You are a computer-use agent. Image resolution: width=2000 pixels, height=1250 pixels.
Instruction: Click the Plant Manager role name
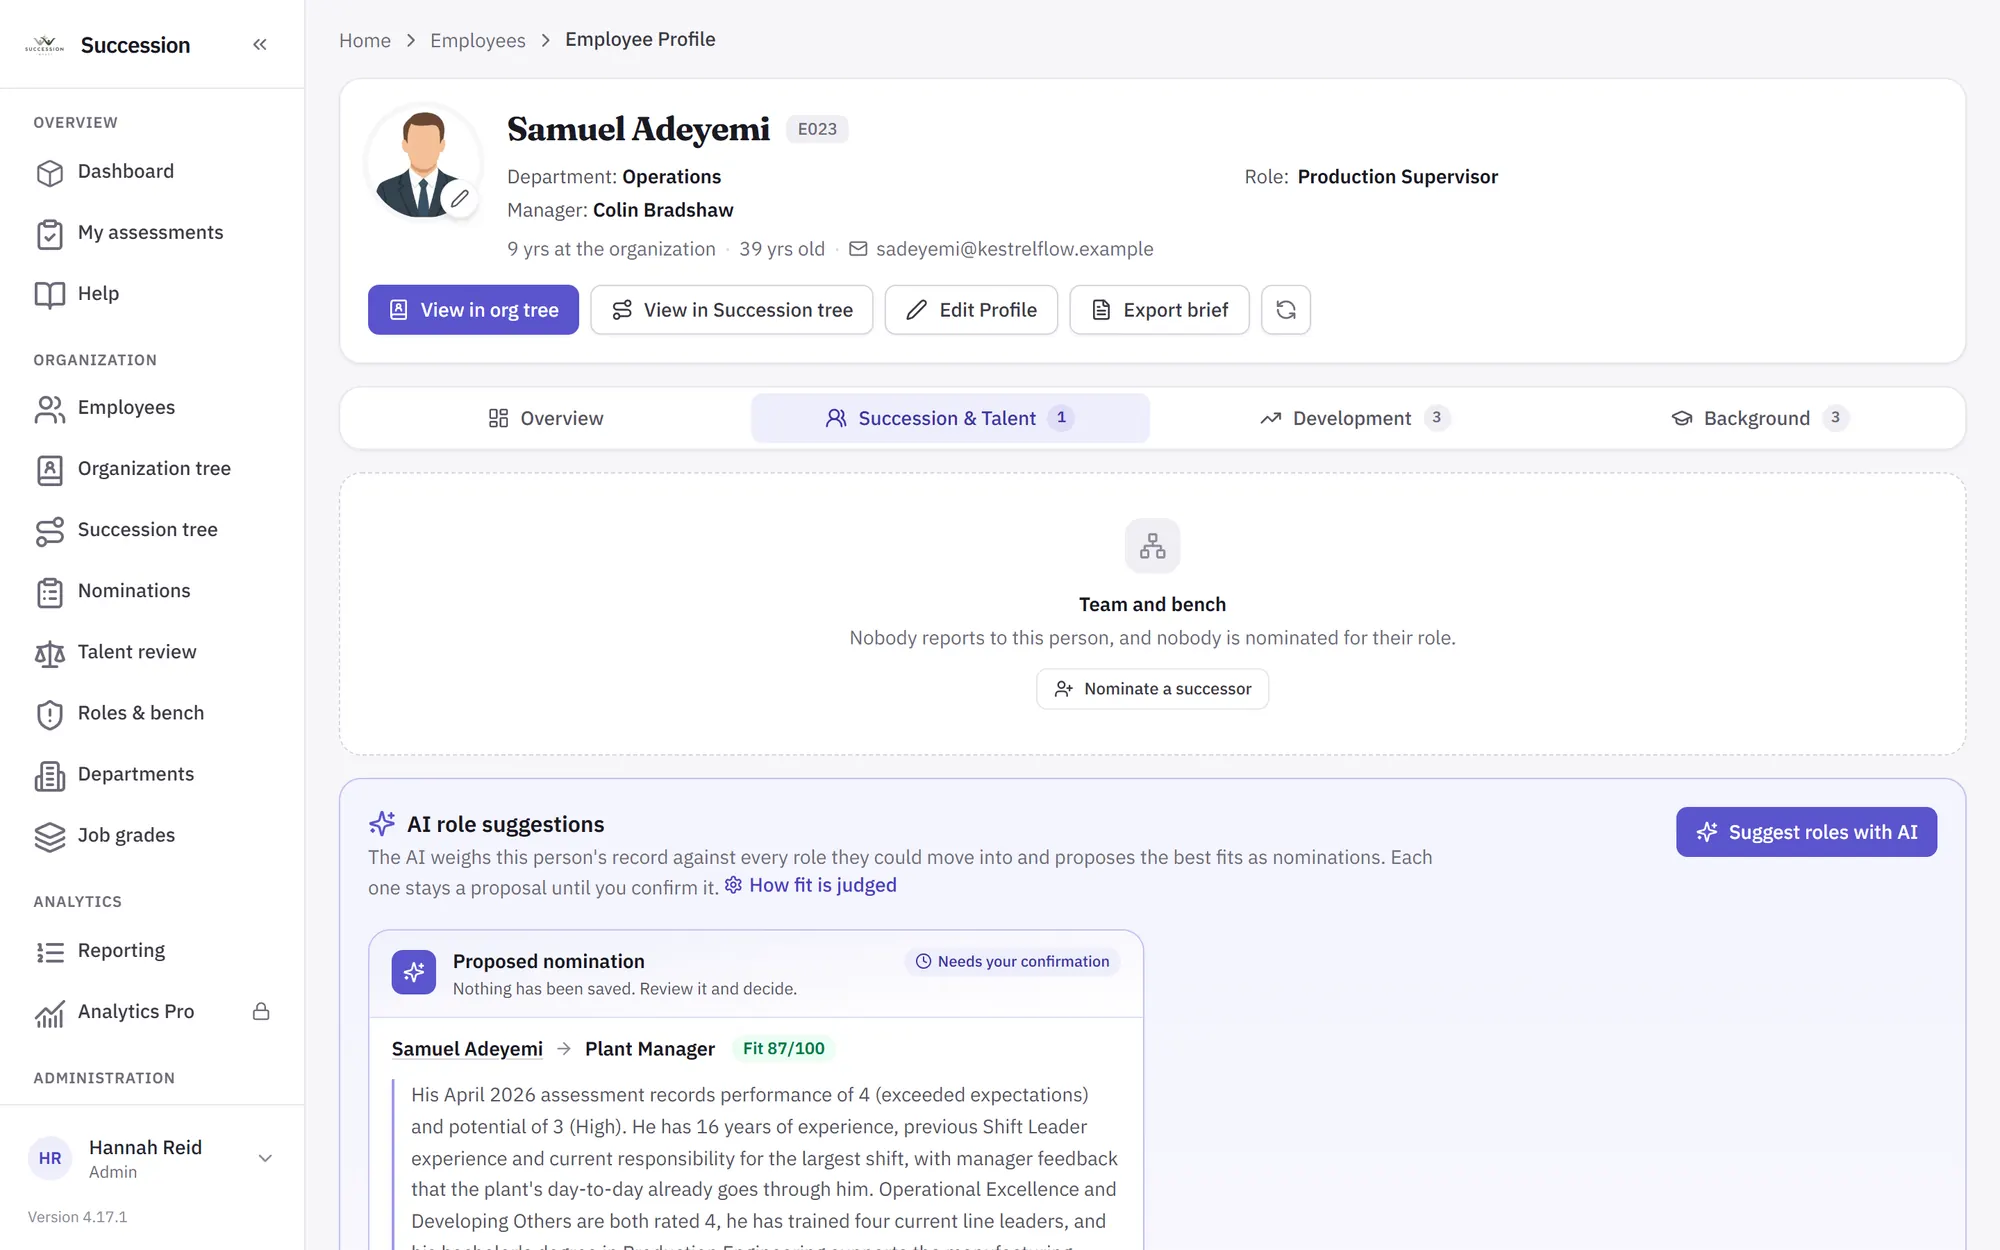tap(650, 1048)
